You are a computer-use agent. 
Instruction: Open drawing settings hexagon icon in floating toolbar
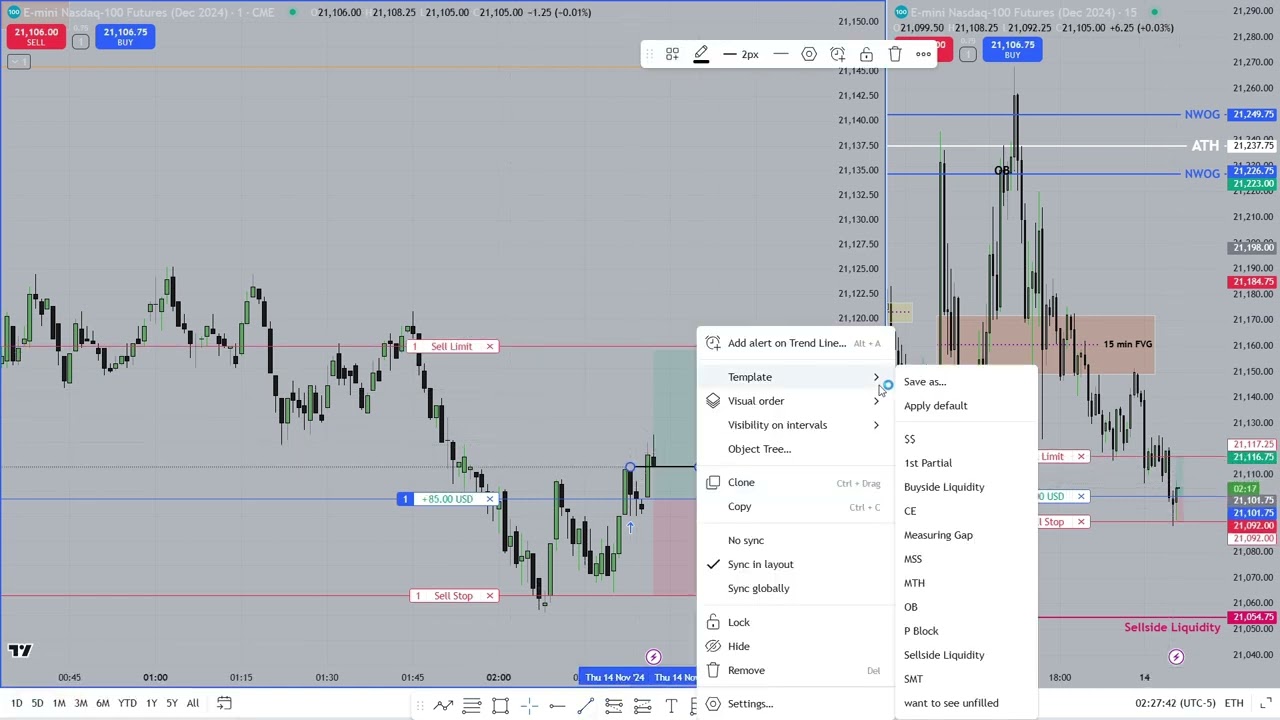pos(809,54)
